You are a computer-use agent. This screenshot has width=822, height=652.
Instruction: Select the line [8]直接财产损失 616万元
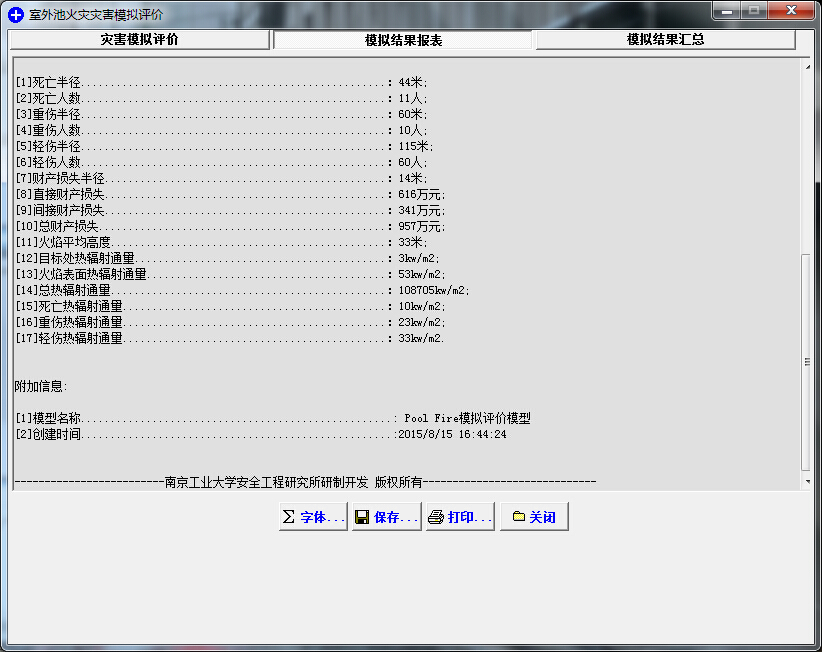coord(230,194)
